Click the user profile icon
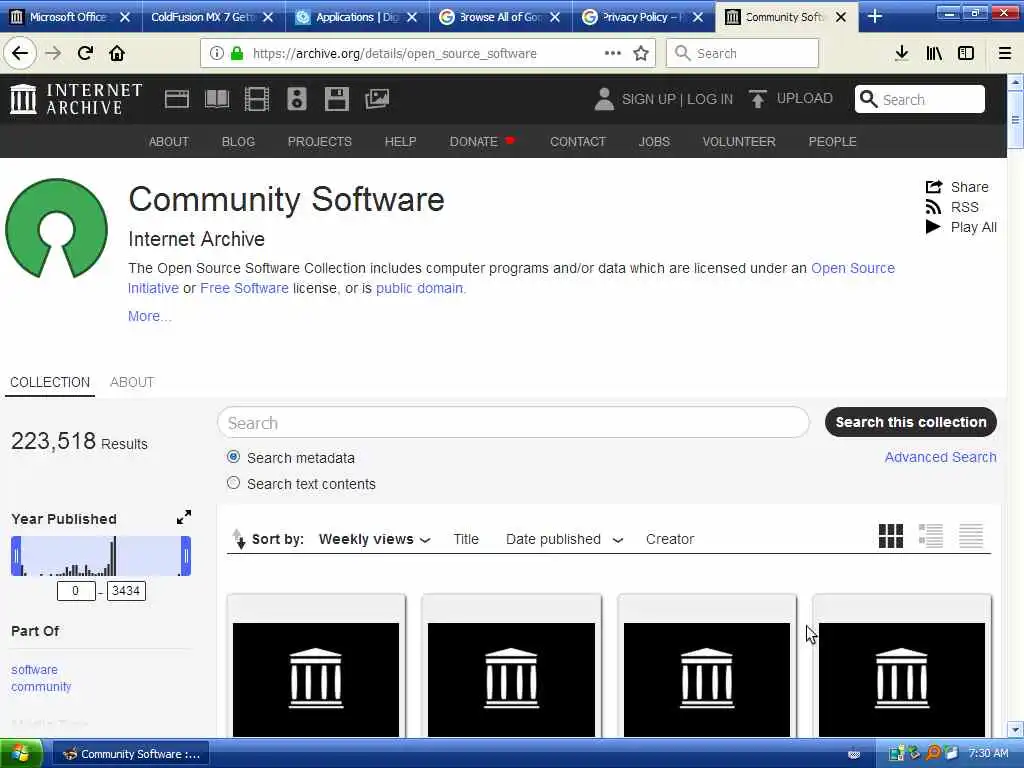The image size is (1024, 768). pos(604,99)
